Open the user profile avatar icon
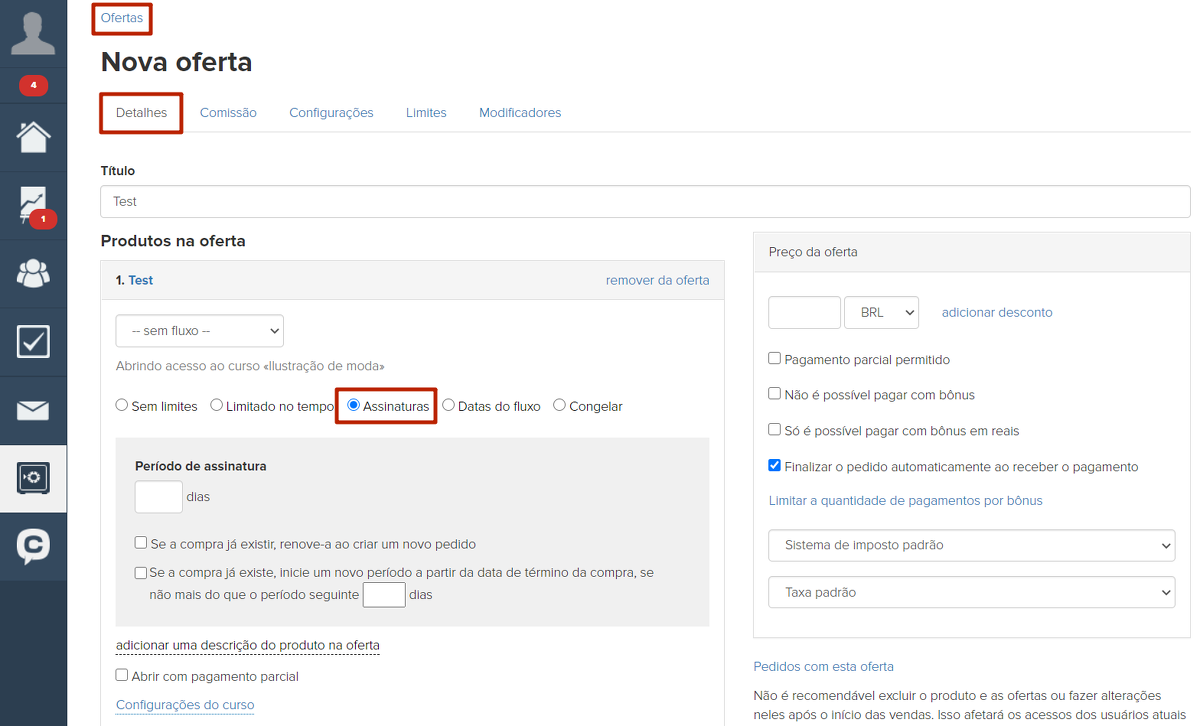 [x=33, y=33]
